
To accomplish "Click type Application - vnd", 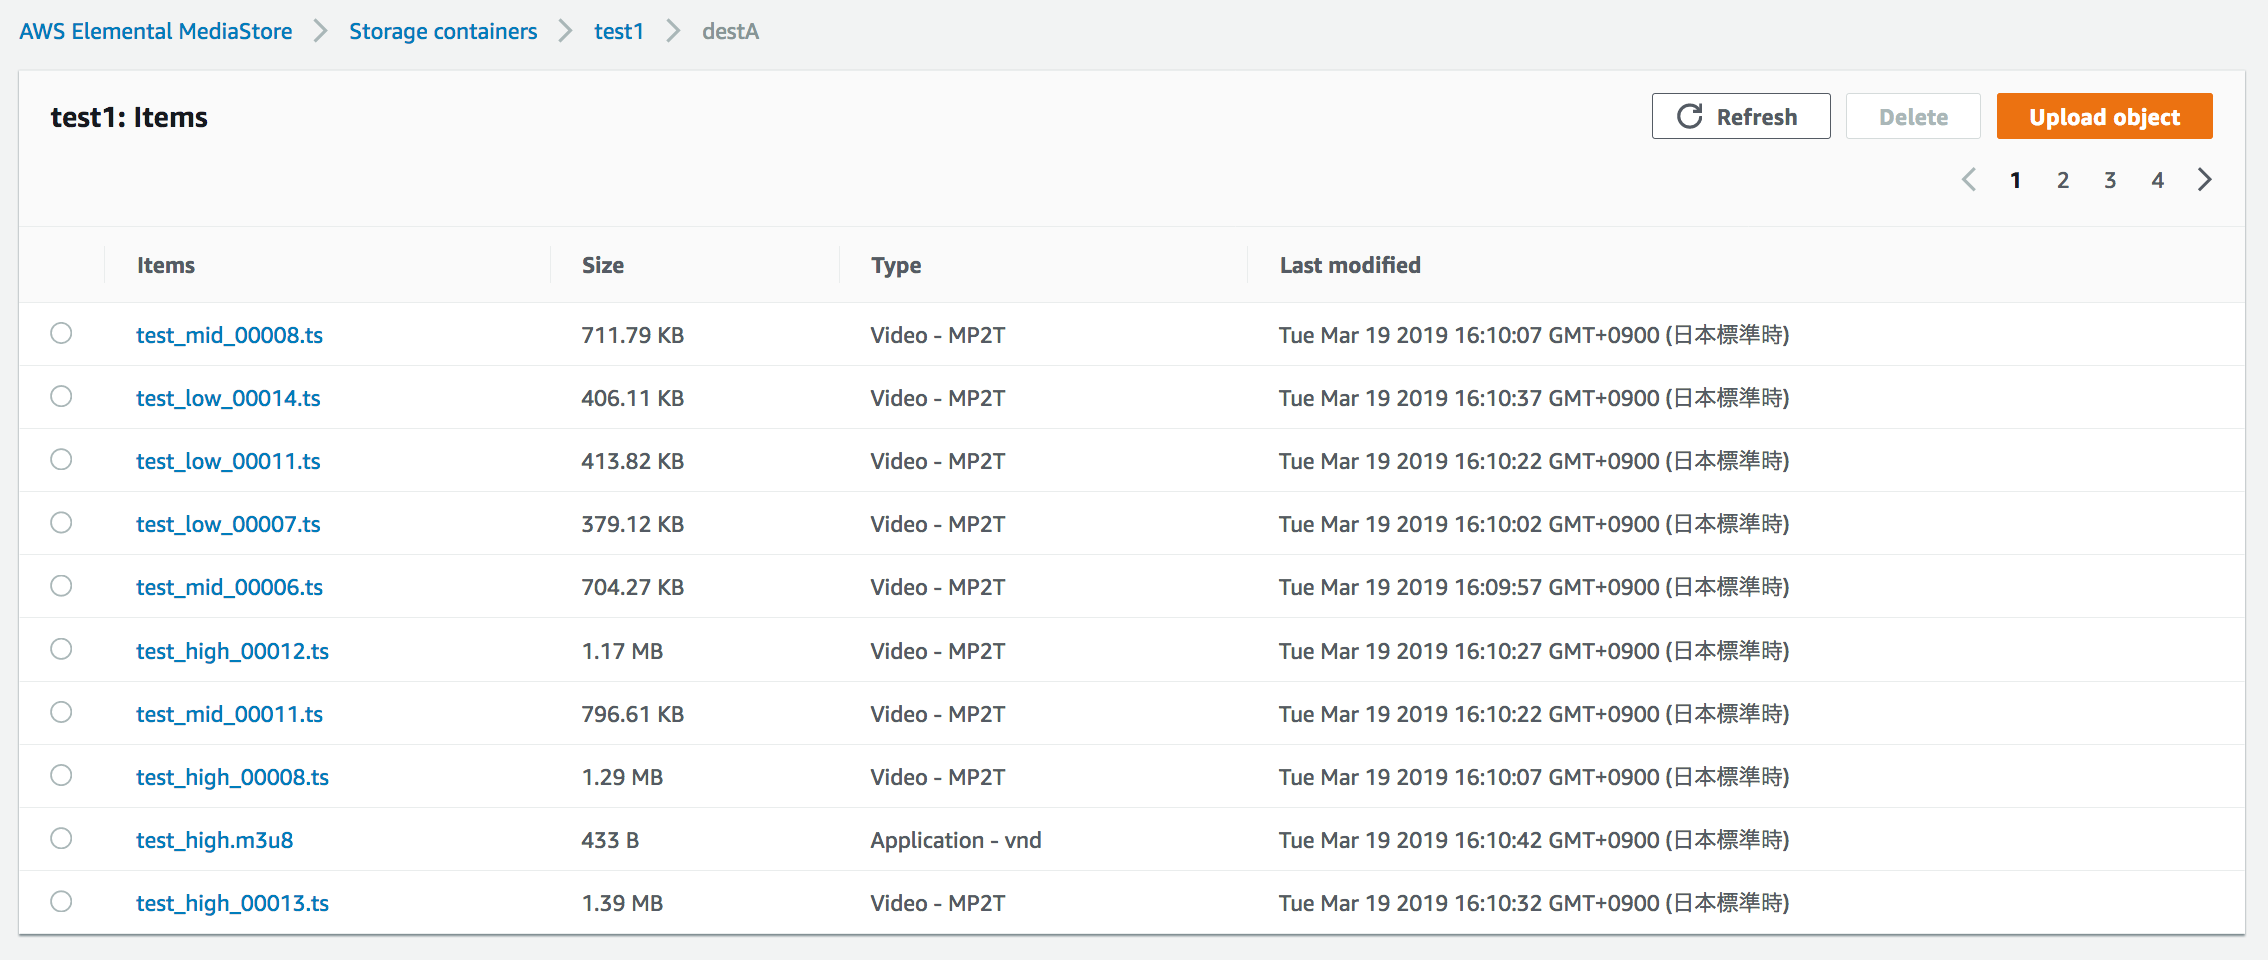I will (956, 840).
